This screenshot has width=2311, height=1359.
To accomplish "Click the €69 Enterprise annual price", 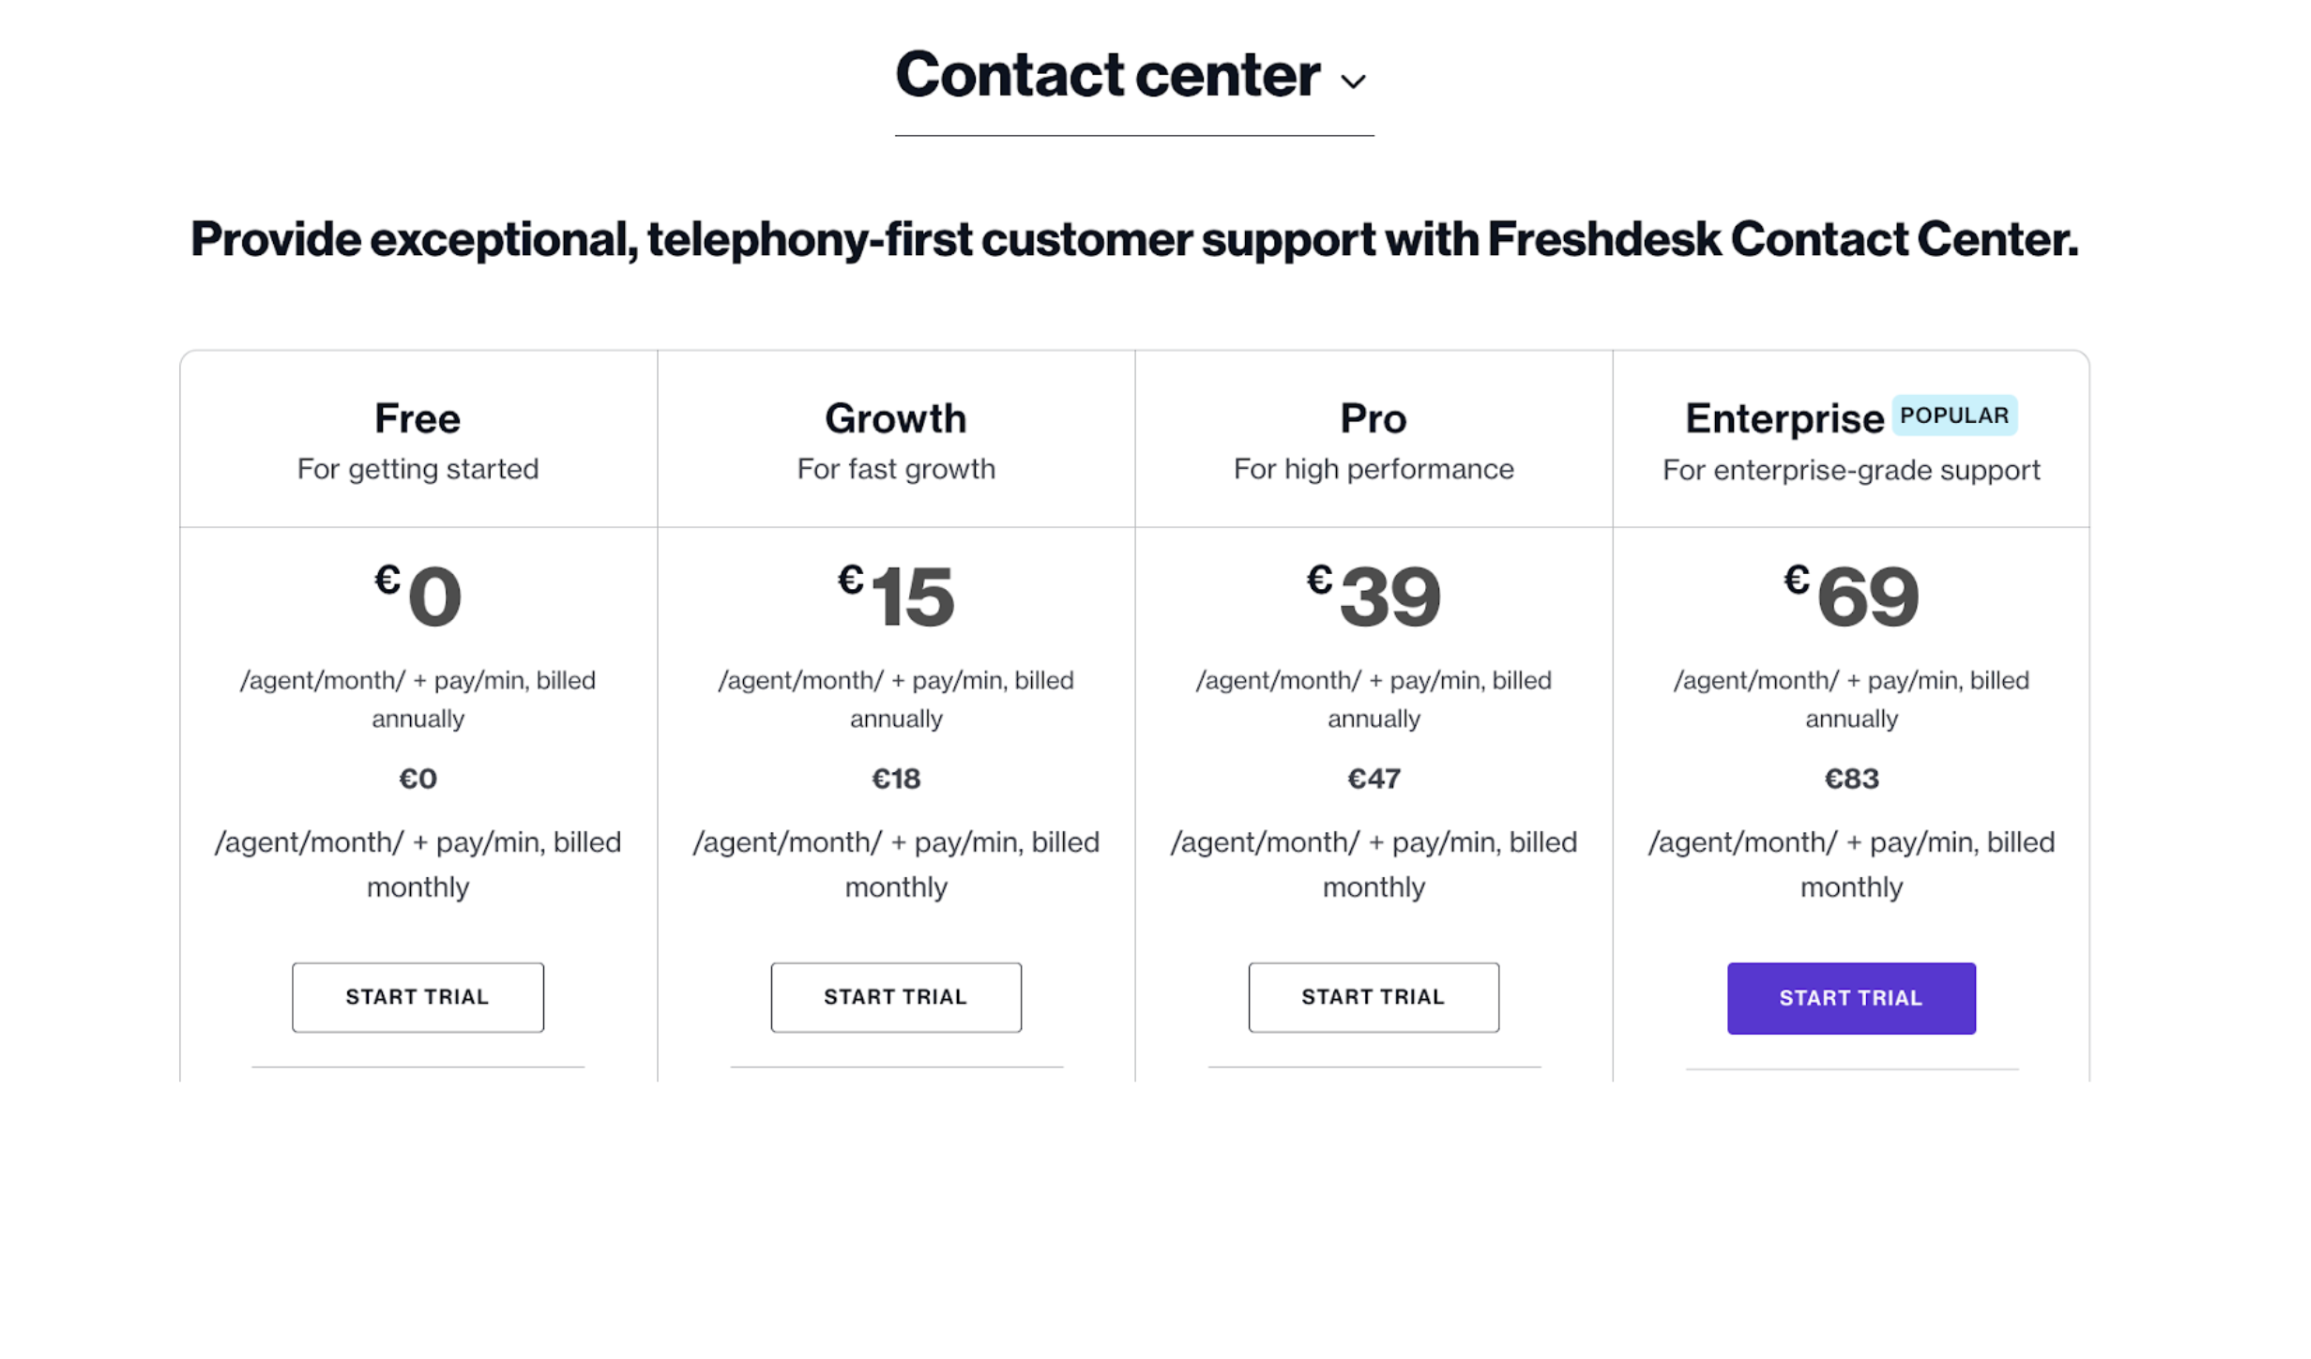I will click(1852, 596).
